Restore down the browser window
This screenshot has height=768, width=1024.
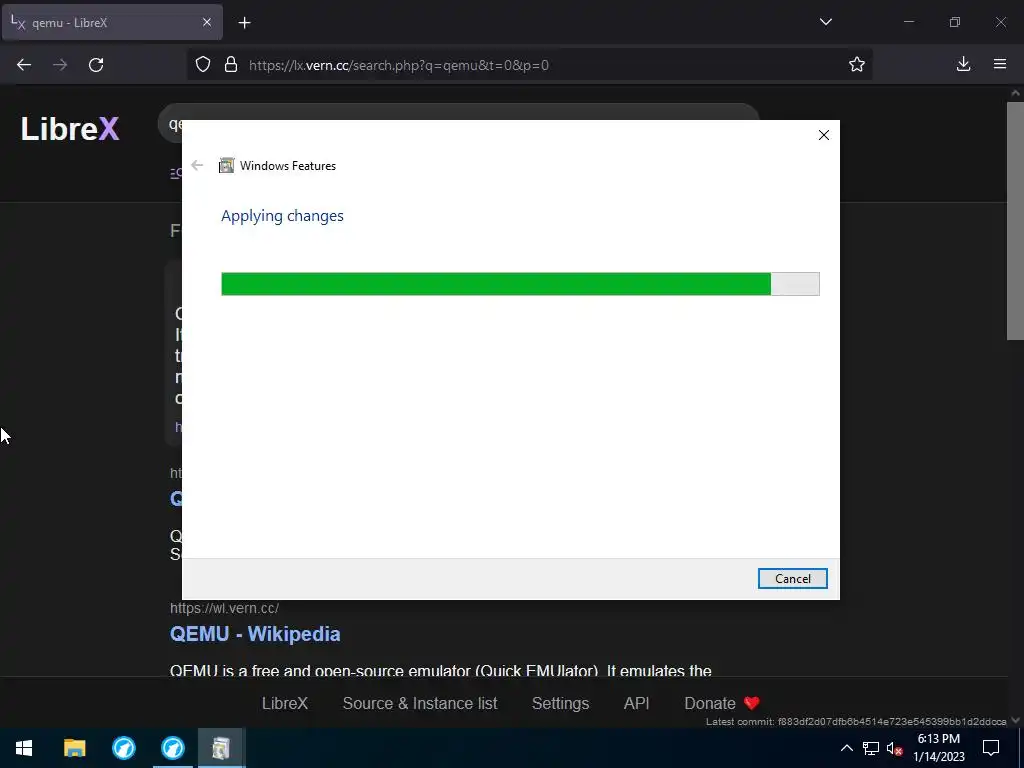click(955, 22)
